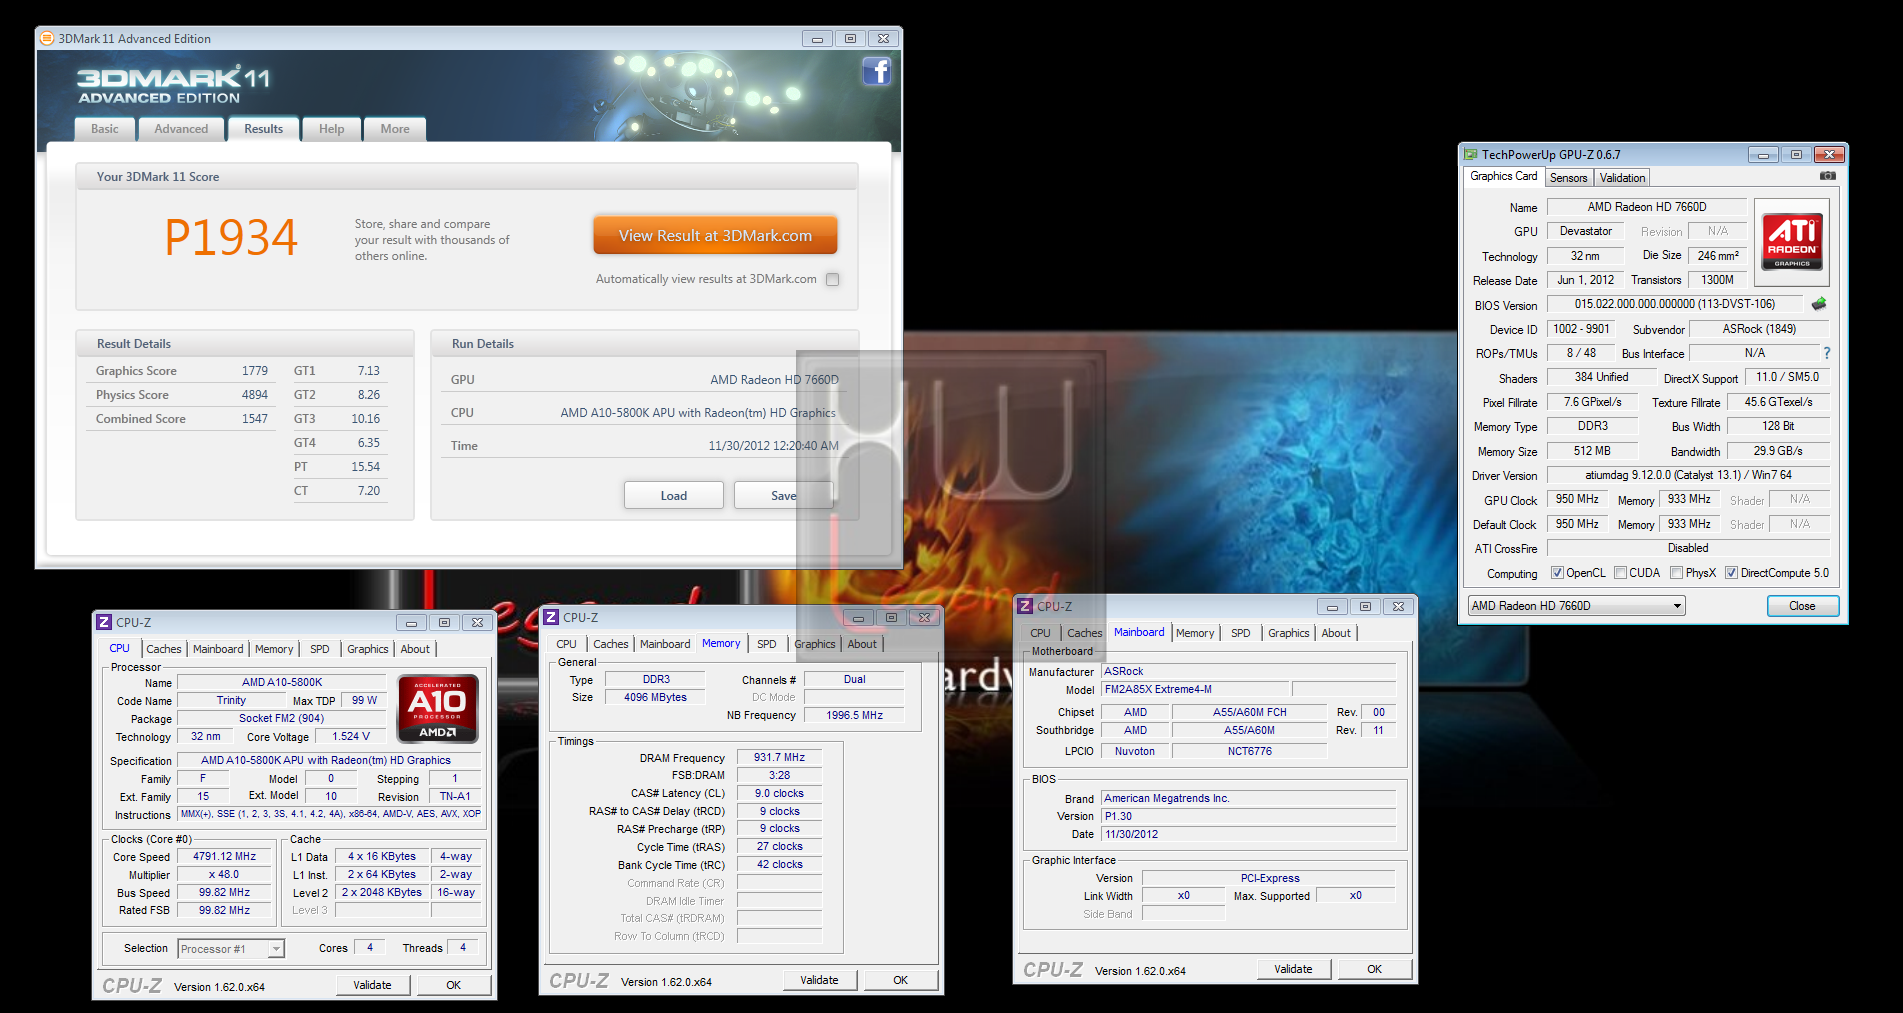Click the CPU-Z icon in the Mainboard window
Image resolution: width=1903 pixels, height=1013 pixels.
point(1025,606)
